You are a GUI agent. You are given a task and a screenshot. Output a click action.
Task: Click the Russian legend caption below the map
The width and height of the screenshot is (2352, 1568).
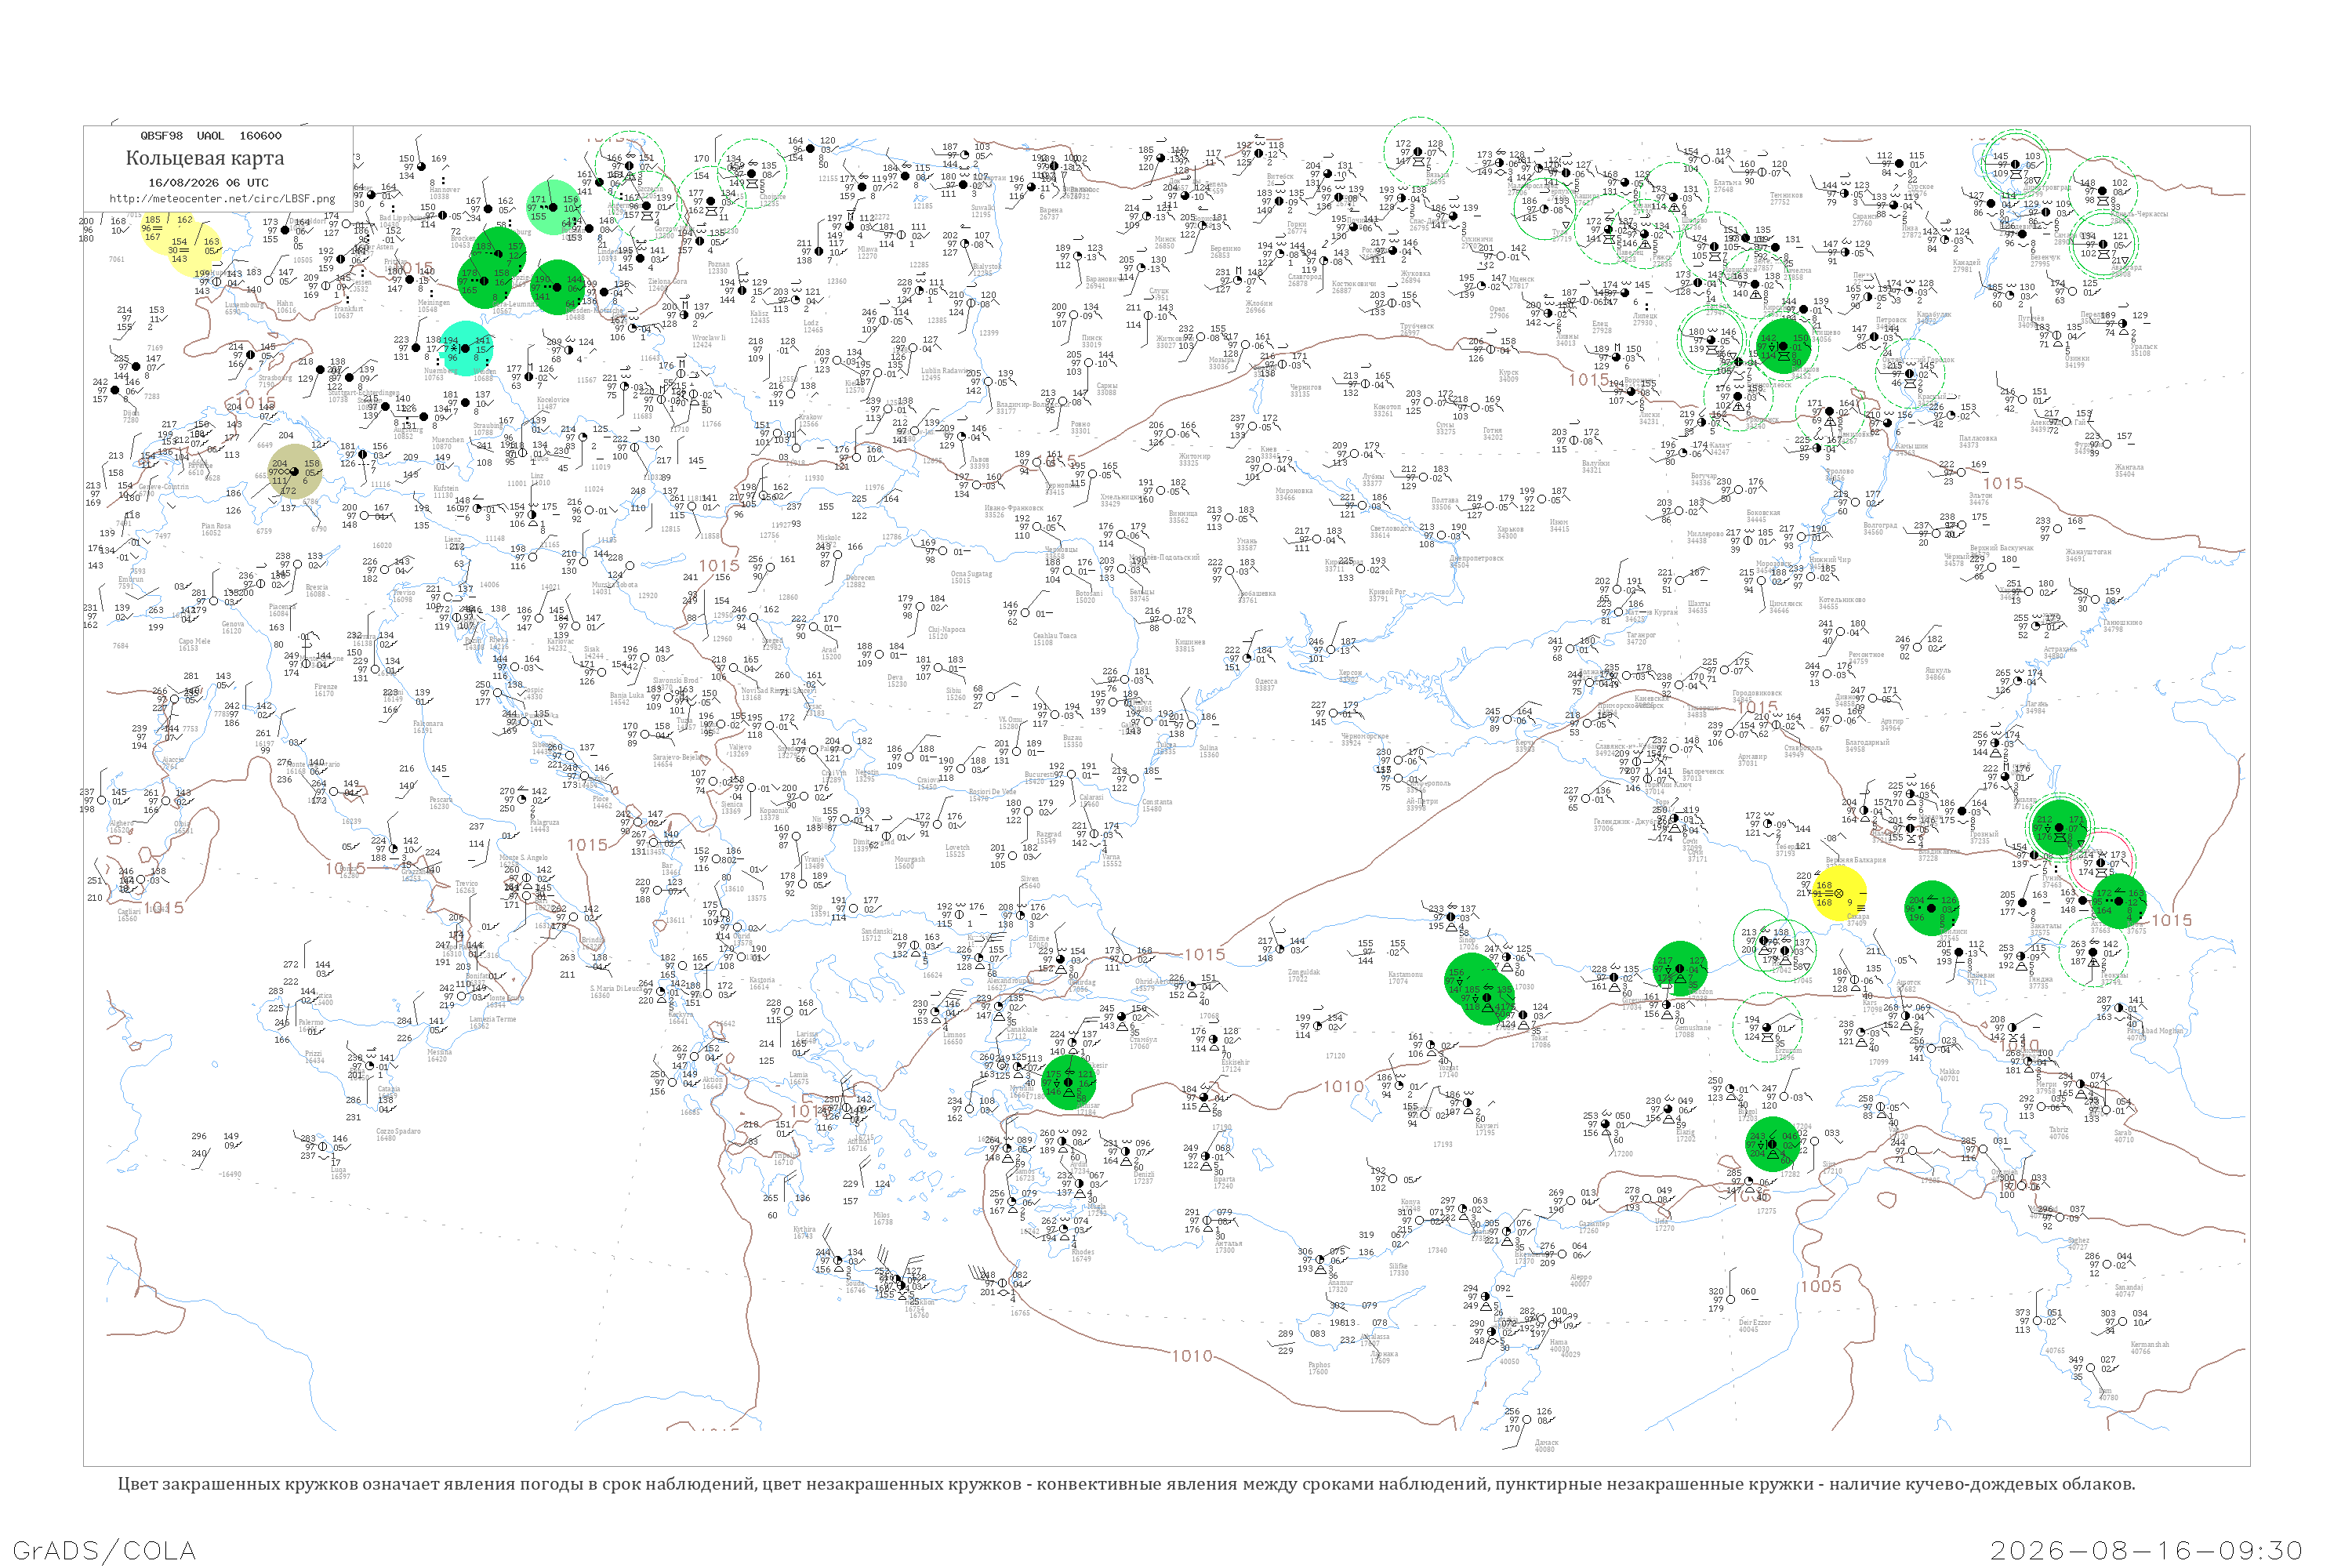pyautogui.click(x=1126, y=1484)
